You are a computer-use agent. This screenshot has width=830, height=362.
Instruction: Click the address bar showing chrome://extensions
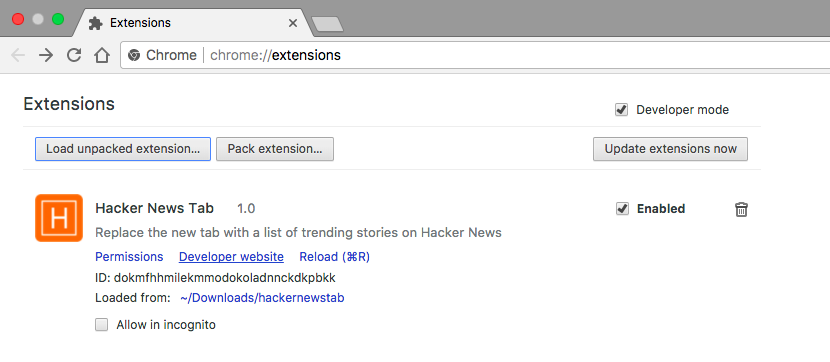(x=475, y=55)
